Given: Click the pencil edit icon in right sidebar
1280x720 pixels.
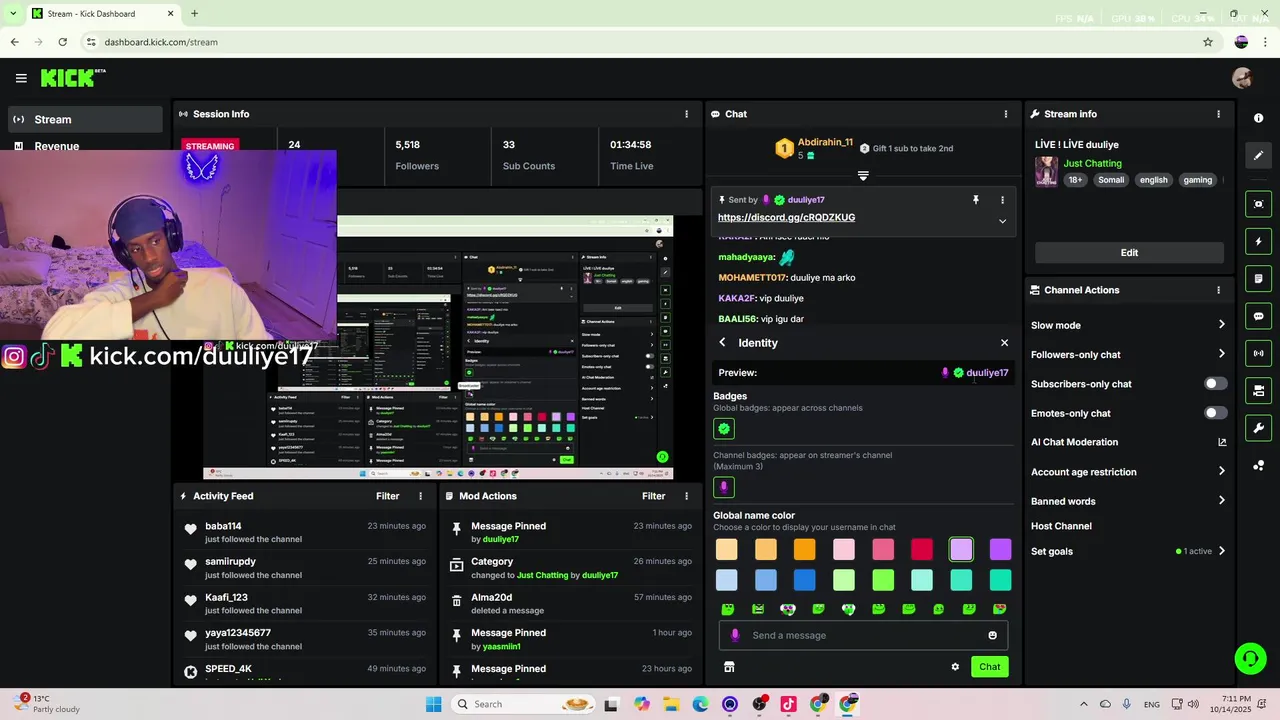Looking at the screenshot, I should coord(1258,155).
